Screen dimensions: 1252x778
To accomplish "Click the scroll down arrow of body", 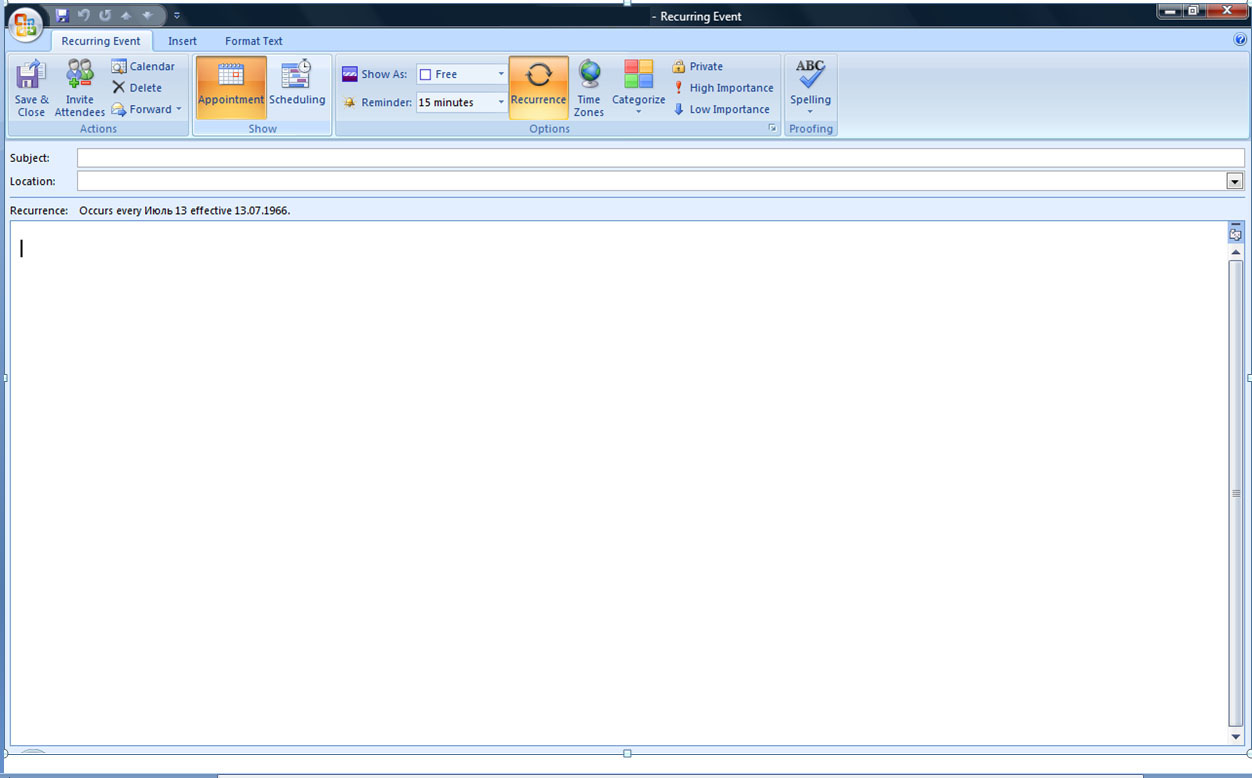I will pyautogui.click(x=1236, y=737).
